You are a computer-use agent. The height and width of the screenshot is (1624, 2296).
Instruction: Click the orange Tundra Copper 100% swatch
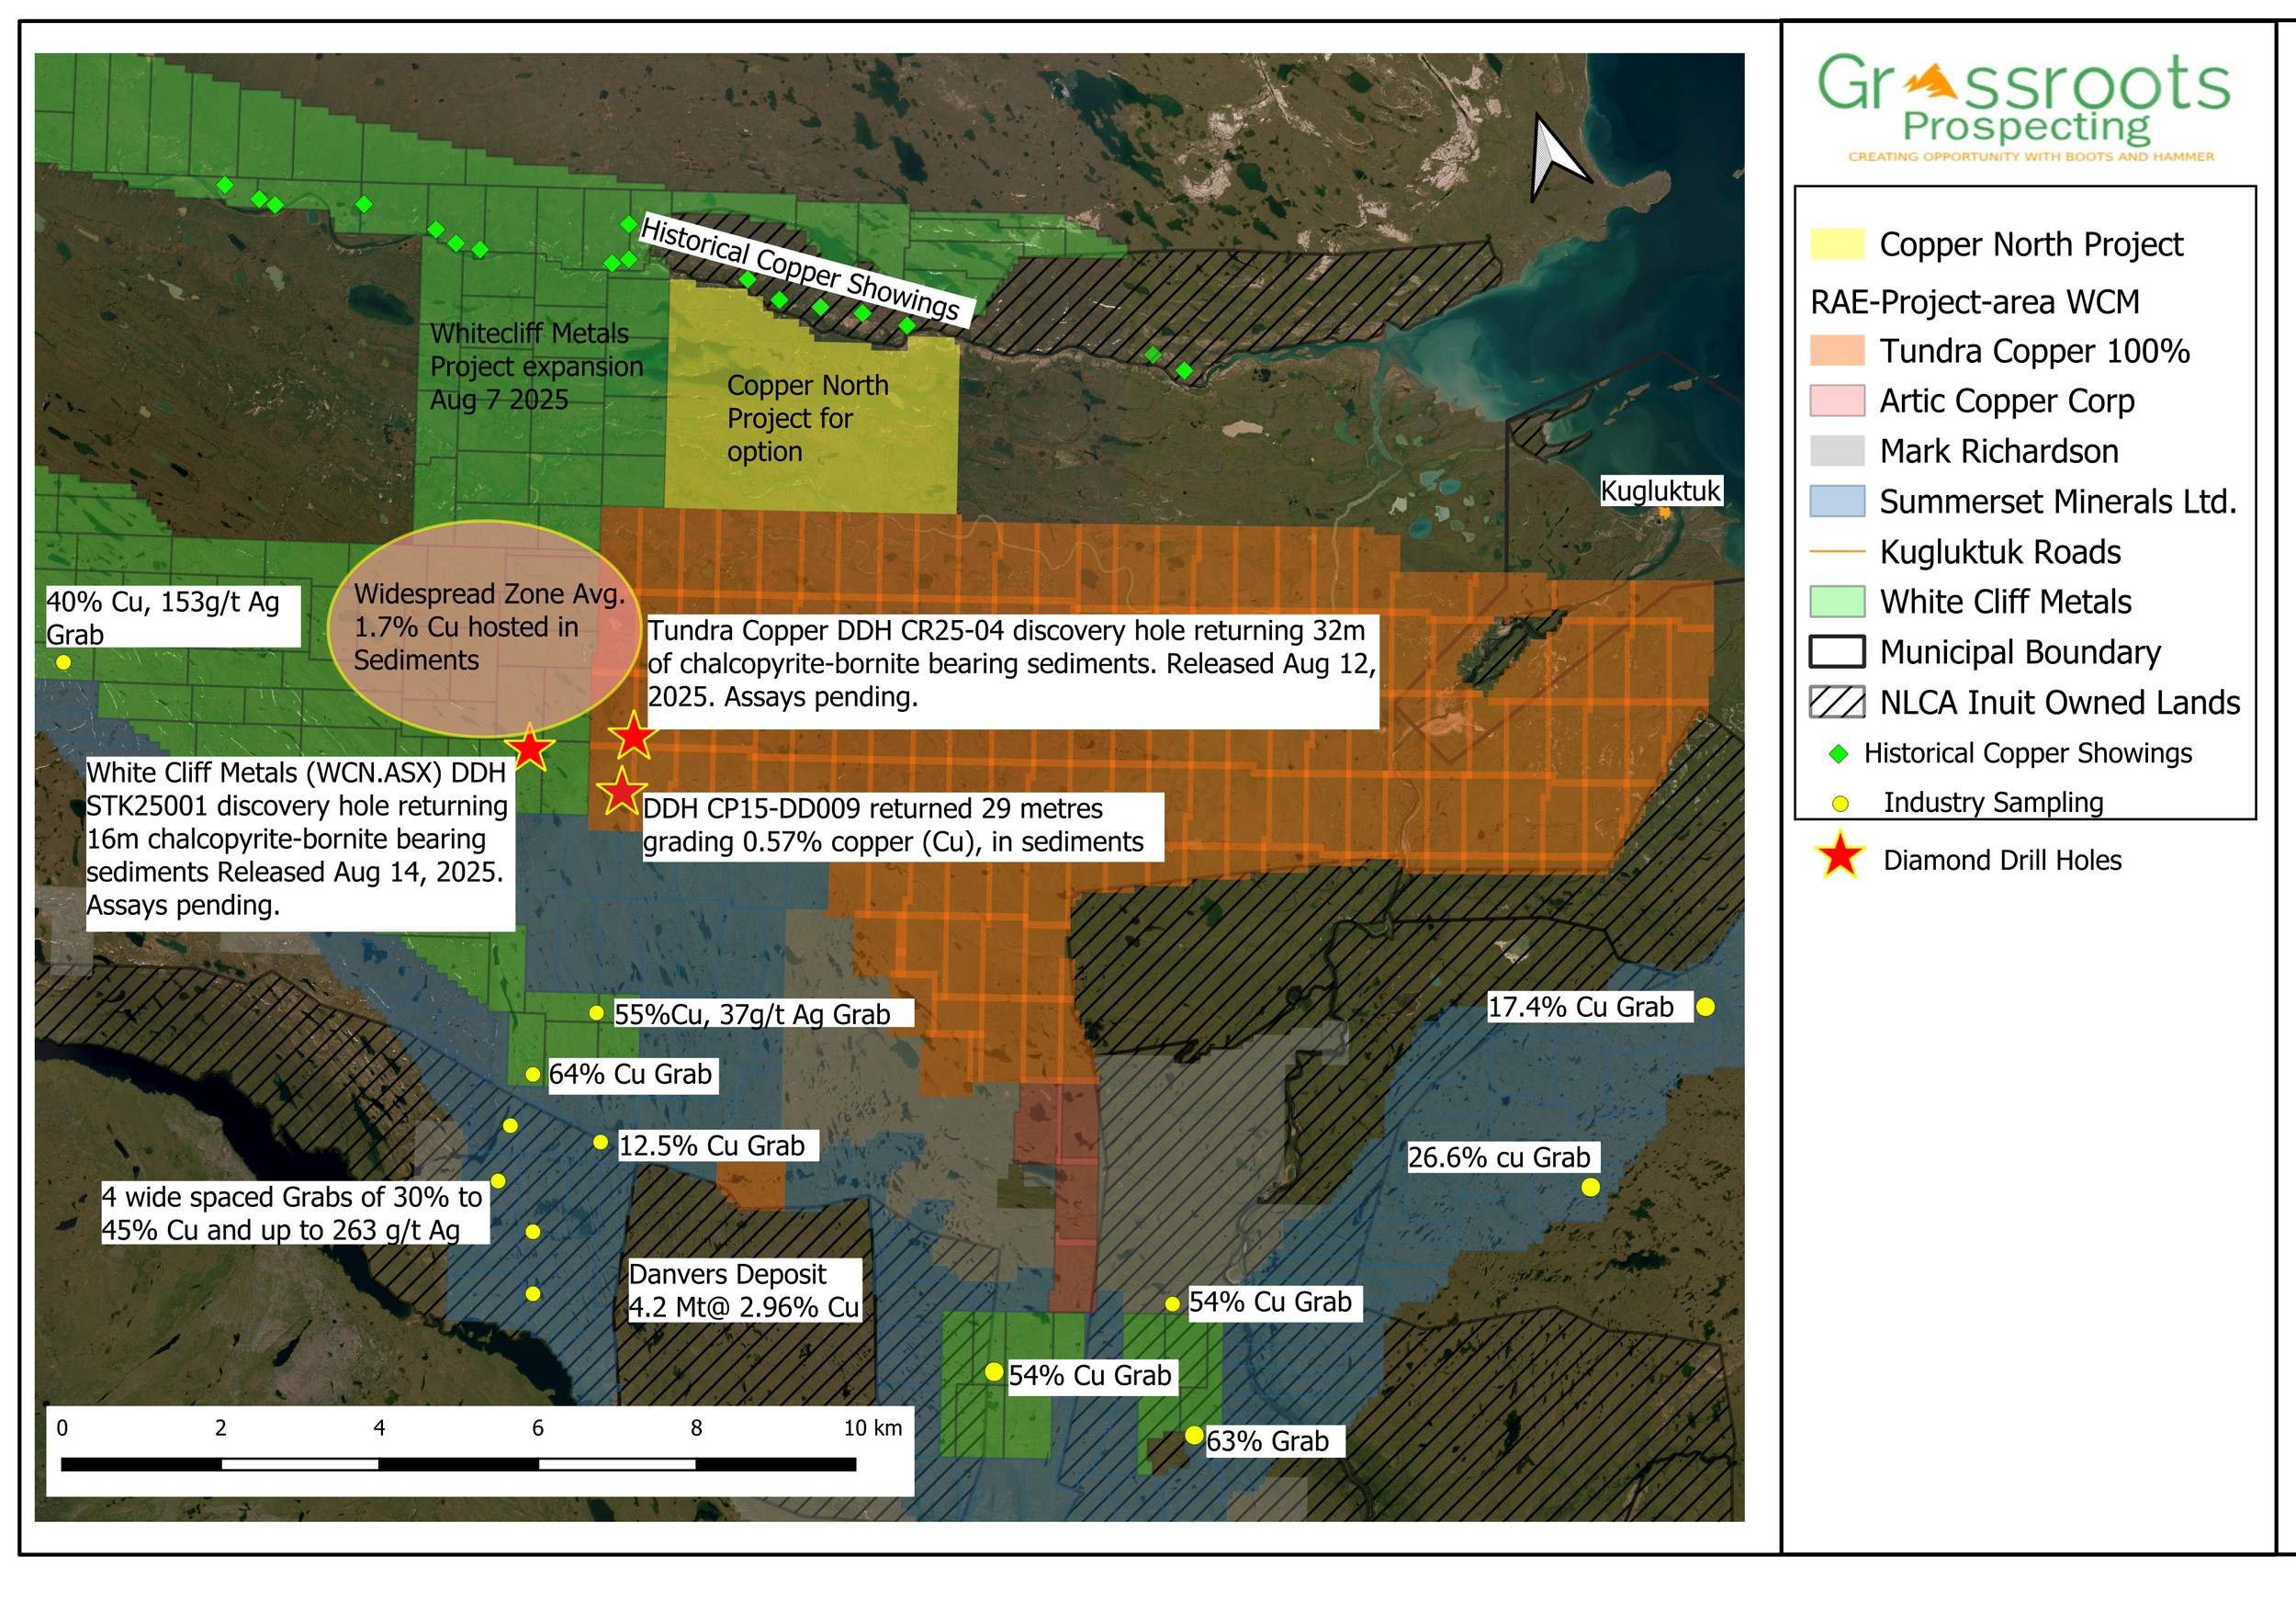point(1837,351)
